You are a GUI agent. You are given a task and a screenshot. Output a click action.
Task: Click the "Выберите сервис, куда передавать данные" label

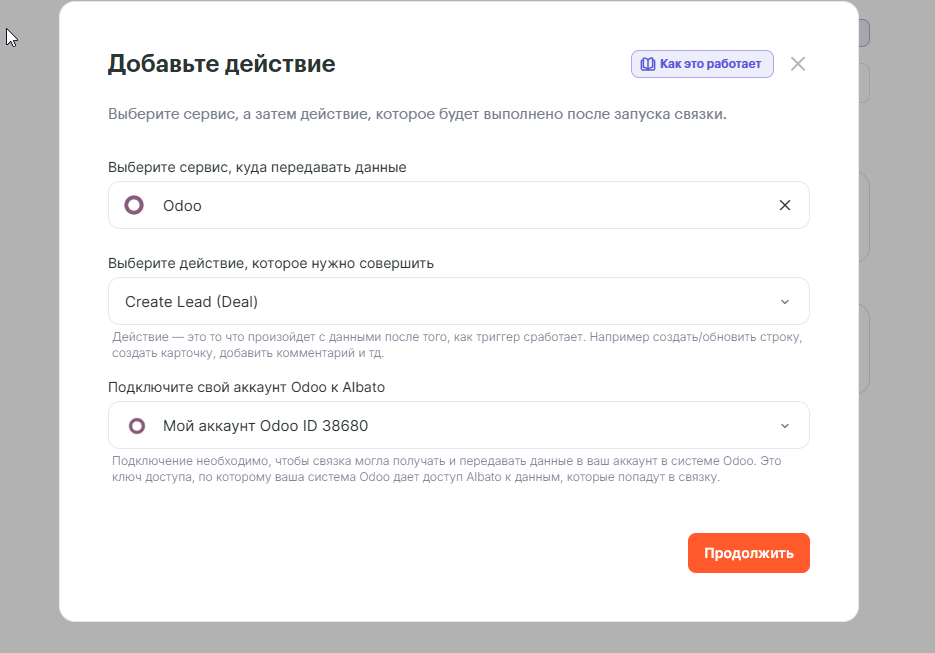click(257, 167)
